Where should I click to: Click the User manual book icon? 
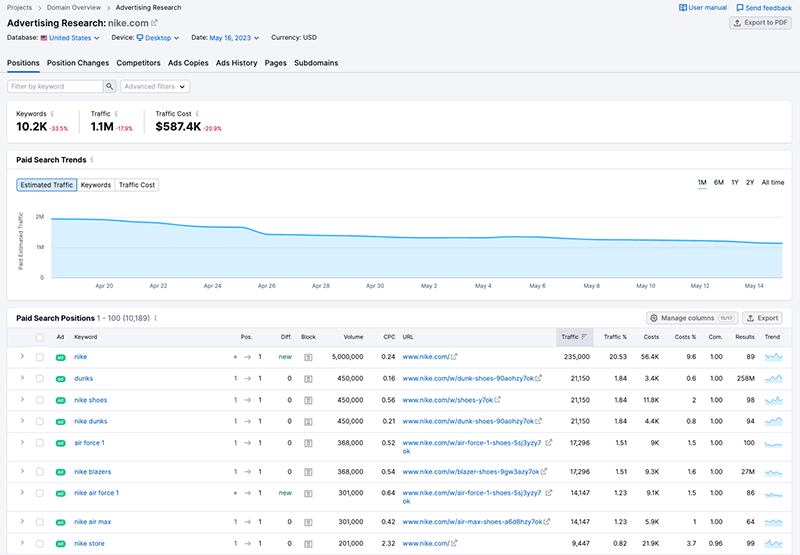point(683,8)
